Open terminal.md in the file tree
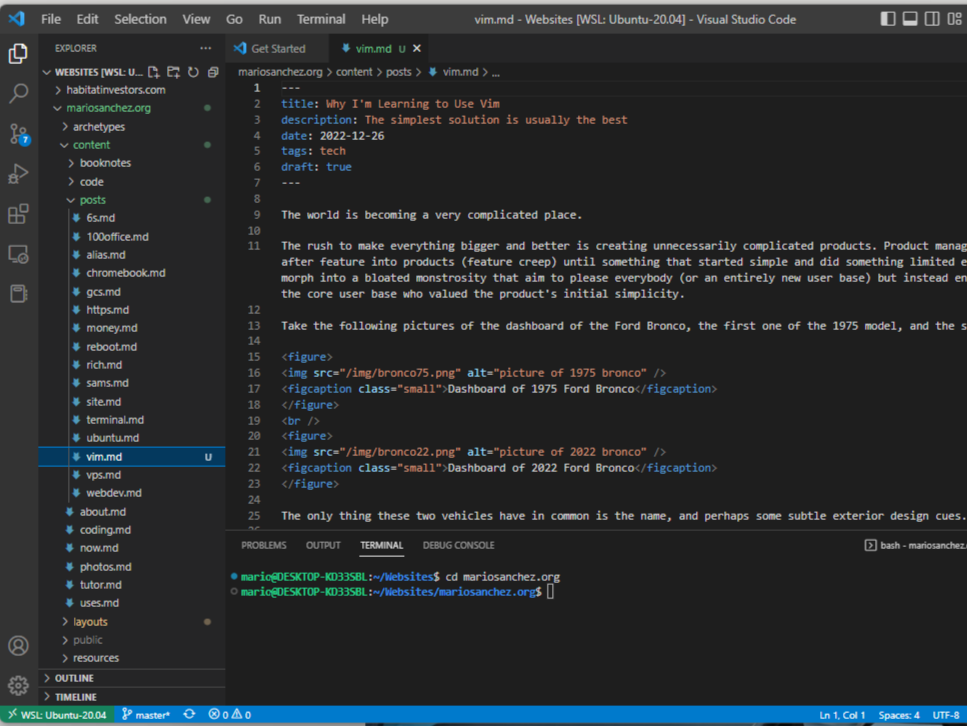 click(x=133, y=419)
